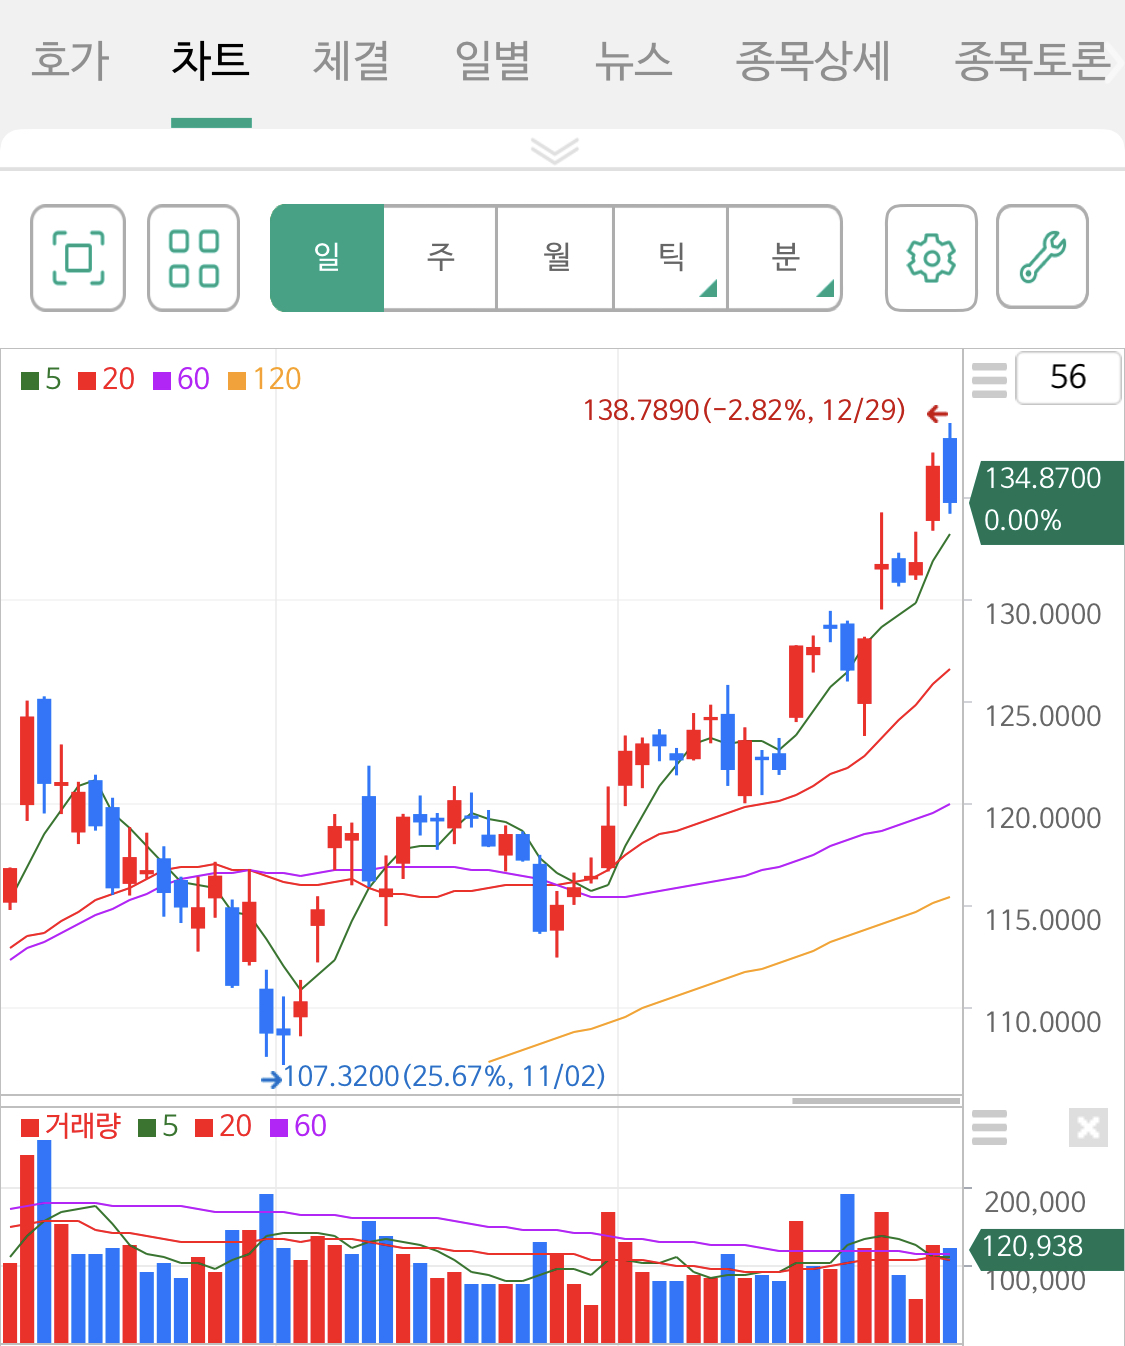Open the 틱 (tick) period dropdown
Image resolution: width=1125 pixels, height=1346 pixels.
click(x=671, y=258)
